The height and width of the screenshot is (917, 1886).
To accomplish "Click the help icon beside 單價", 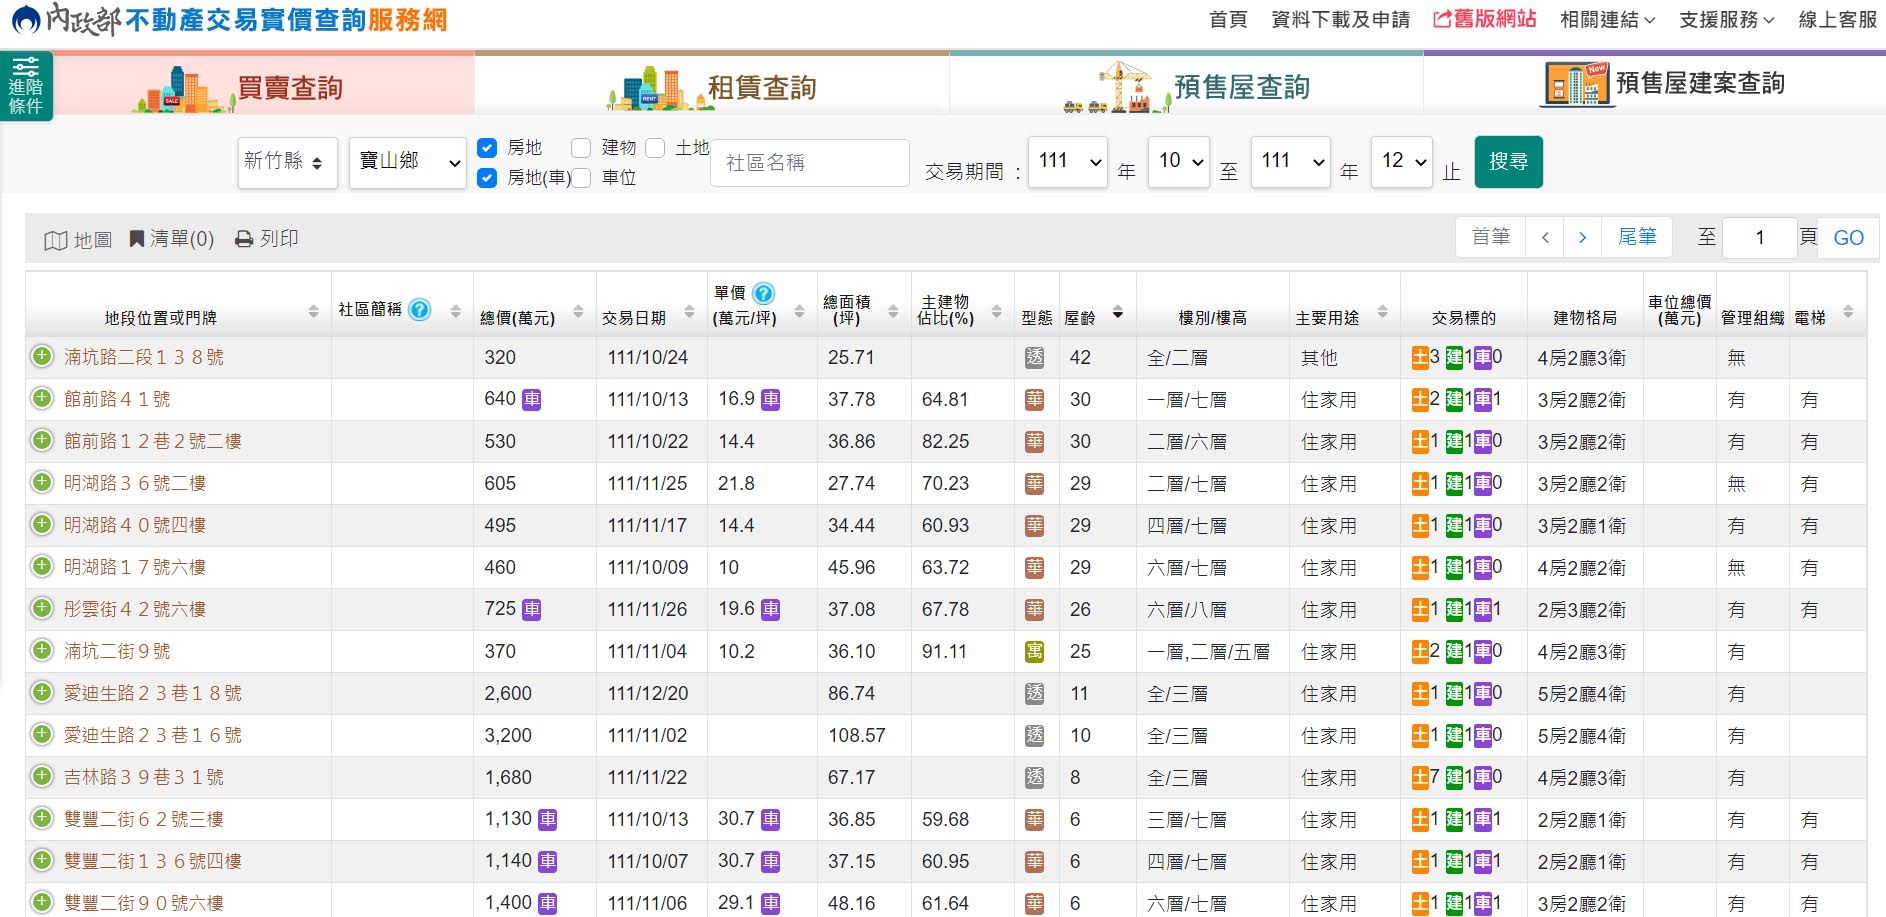I will click(x=761, y=295).
